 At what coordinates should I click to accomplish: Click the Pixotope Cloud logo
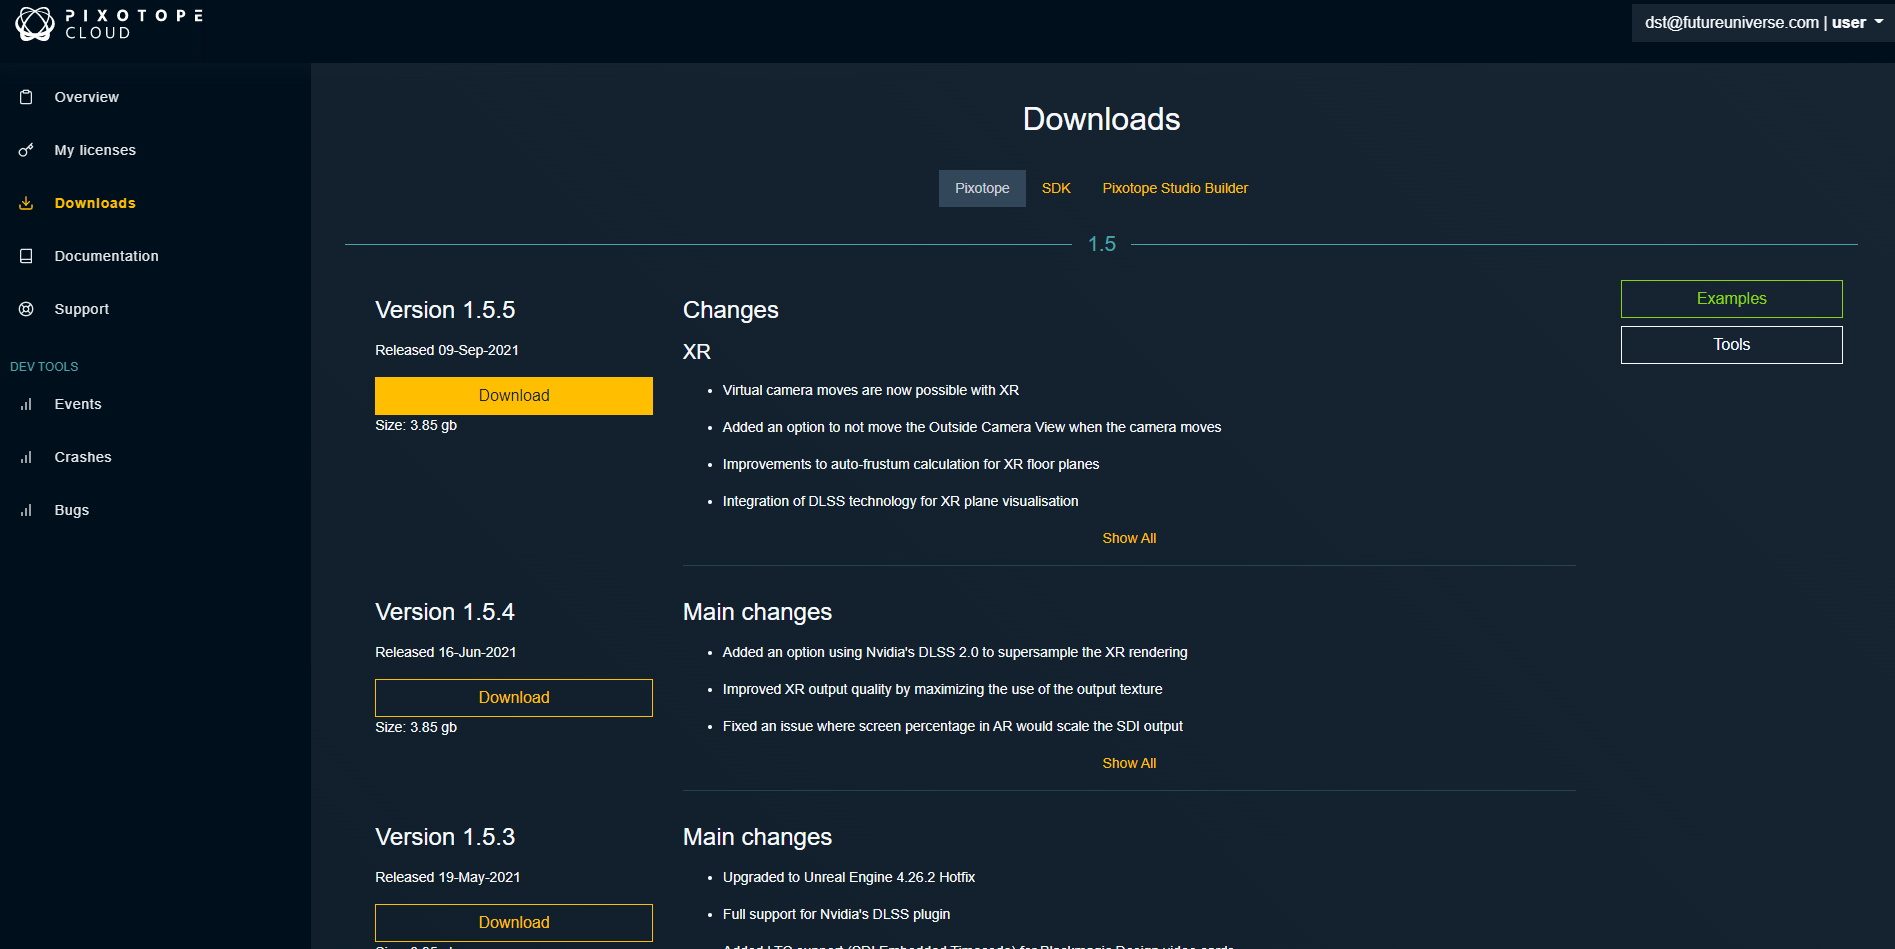(109, 24)
